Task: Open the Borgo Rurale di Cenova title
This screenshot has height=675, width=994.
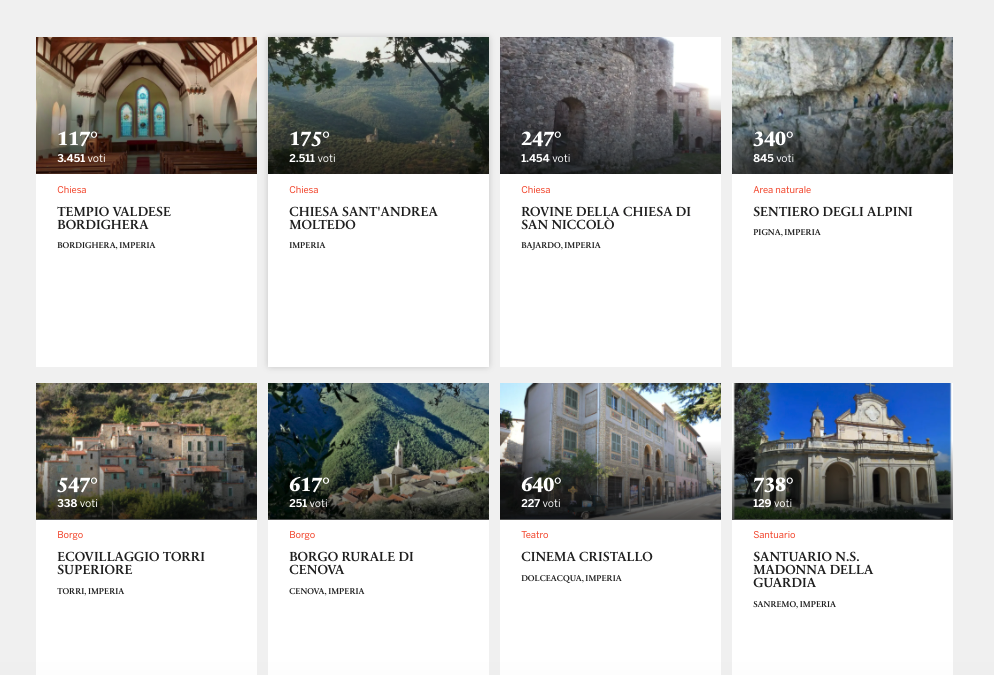Action: pos(351,563)
